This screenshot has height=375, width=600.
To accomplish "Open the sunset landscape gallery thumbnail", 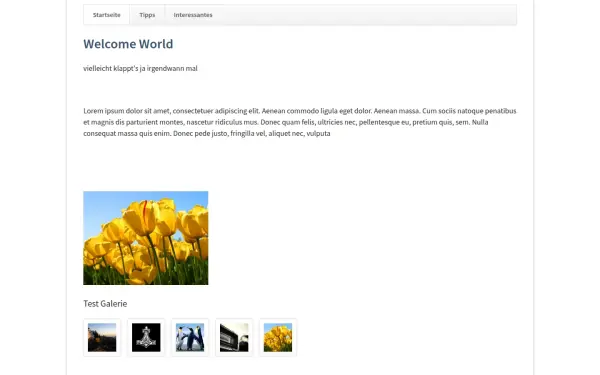I will pos(102,338).
